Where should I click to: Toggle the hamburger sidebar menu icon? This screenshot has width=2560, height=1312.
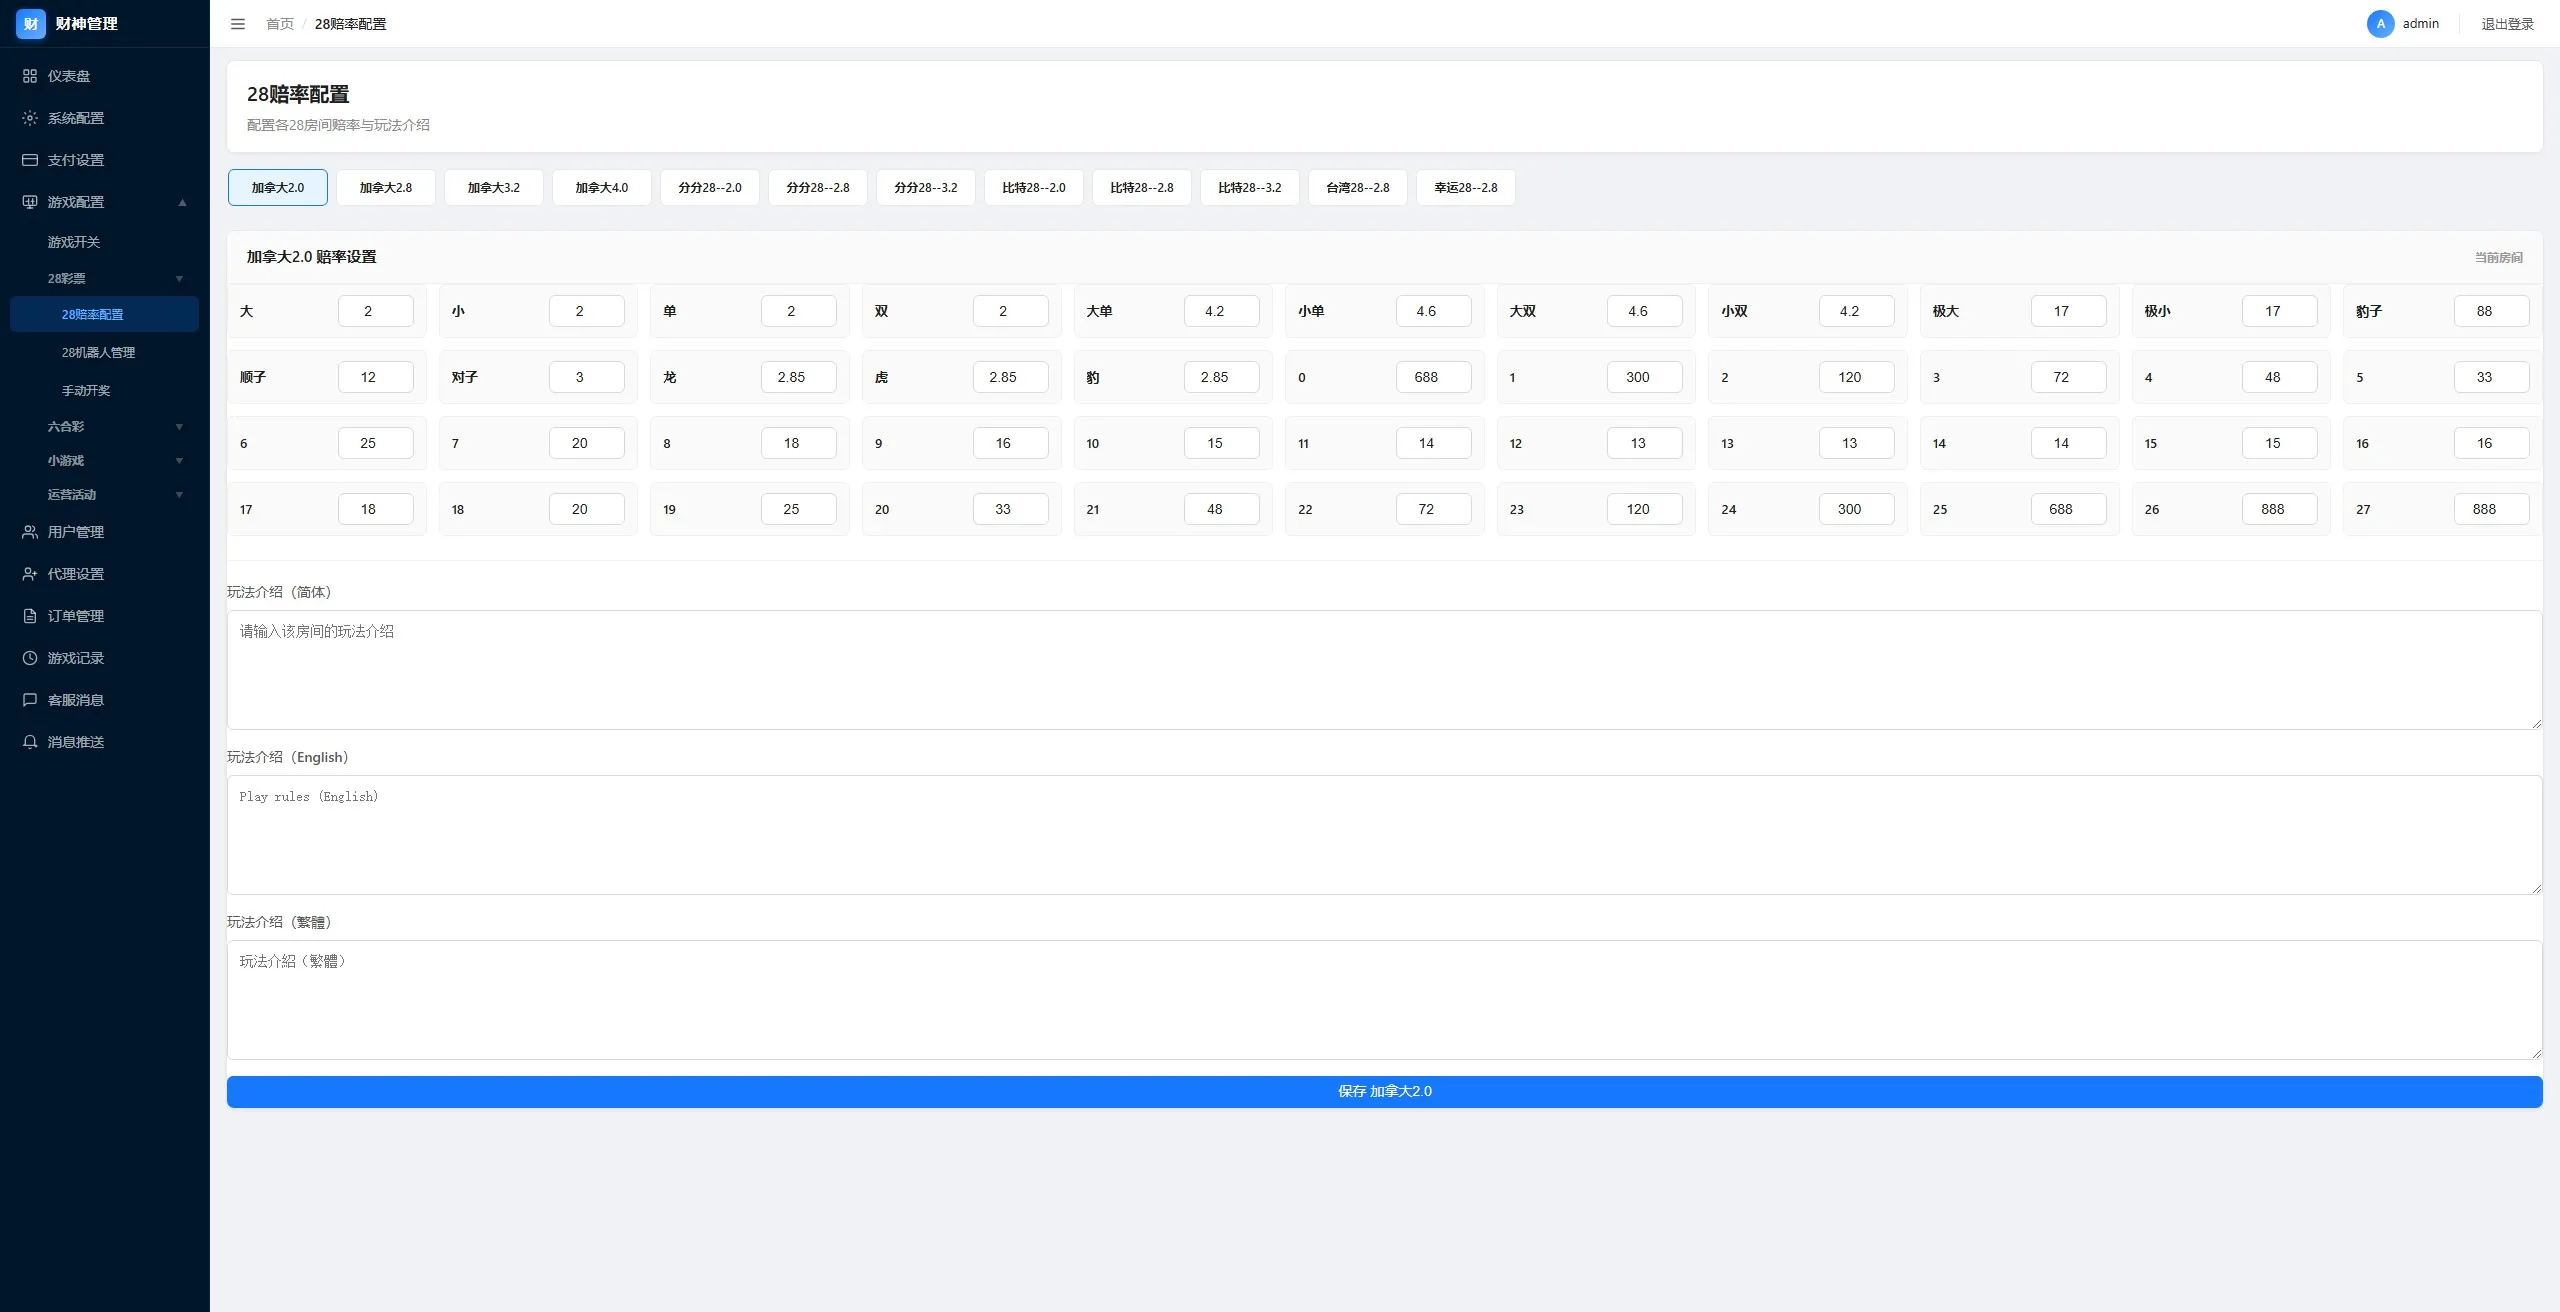238,24
